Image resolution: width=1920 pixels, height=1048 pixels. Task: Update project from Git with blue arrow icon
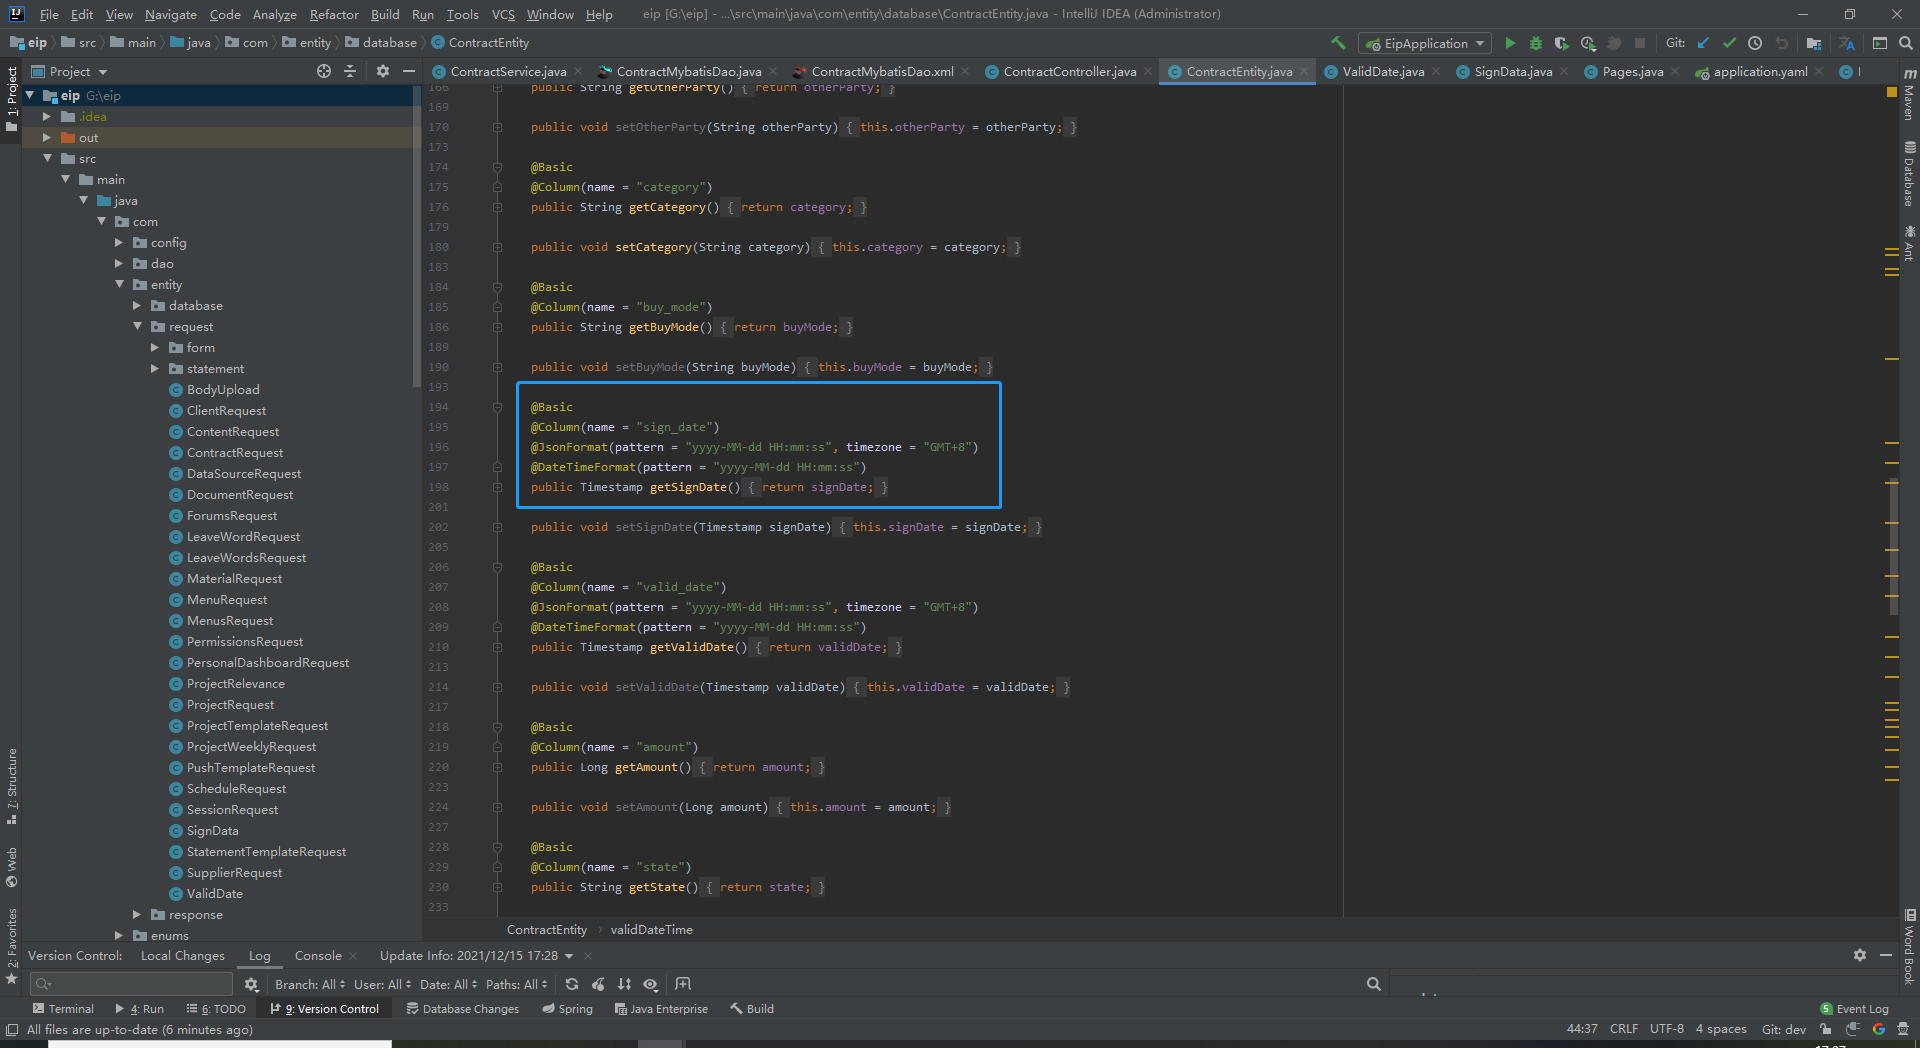1703,43
